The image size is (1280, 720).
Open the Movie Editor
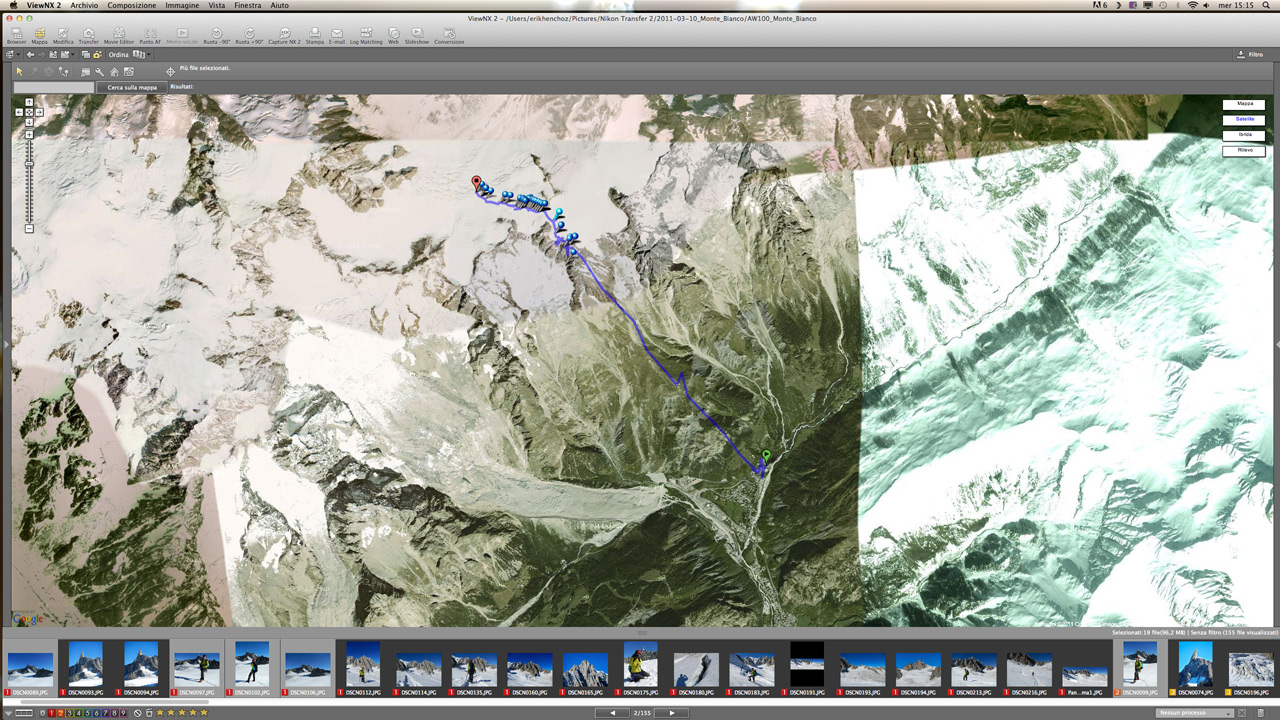click(119, 36)
